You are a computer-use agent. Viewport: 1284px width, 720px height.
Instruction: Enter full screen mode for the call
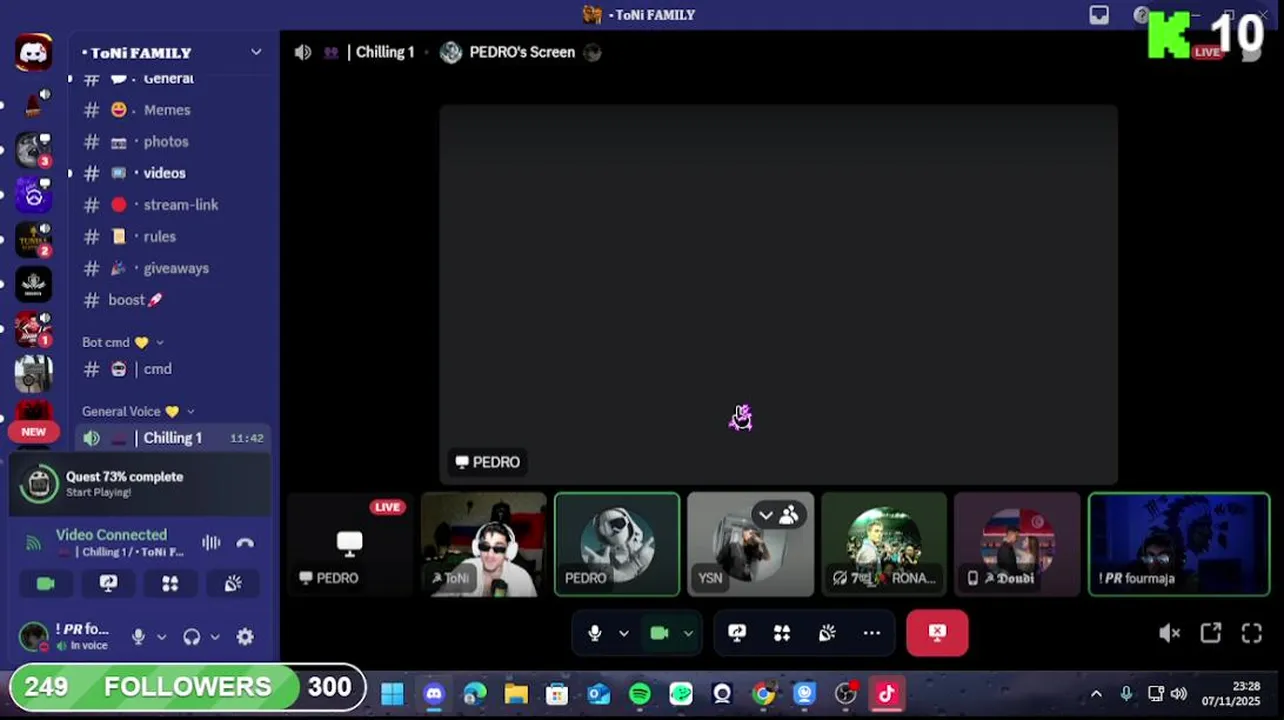point(1252,633)
